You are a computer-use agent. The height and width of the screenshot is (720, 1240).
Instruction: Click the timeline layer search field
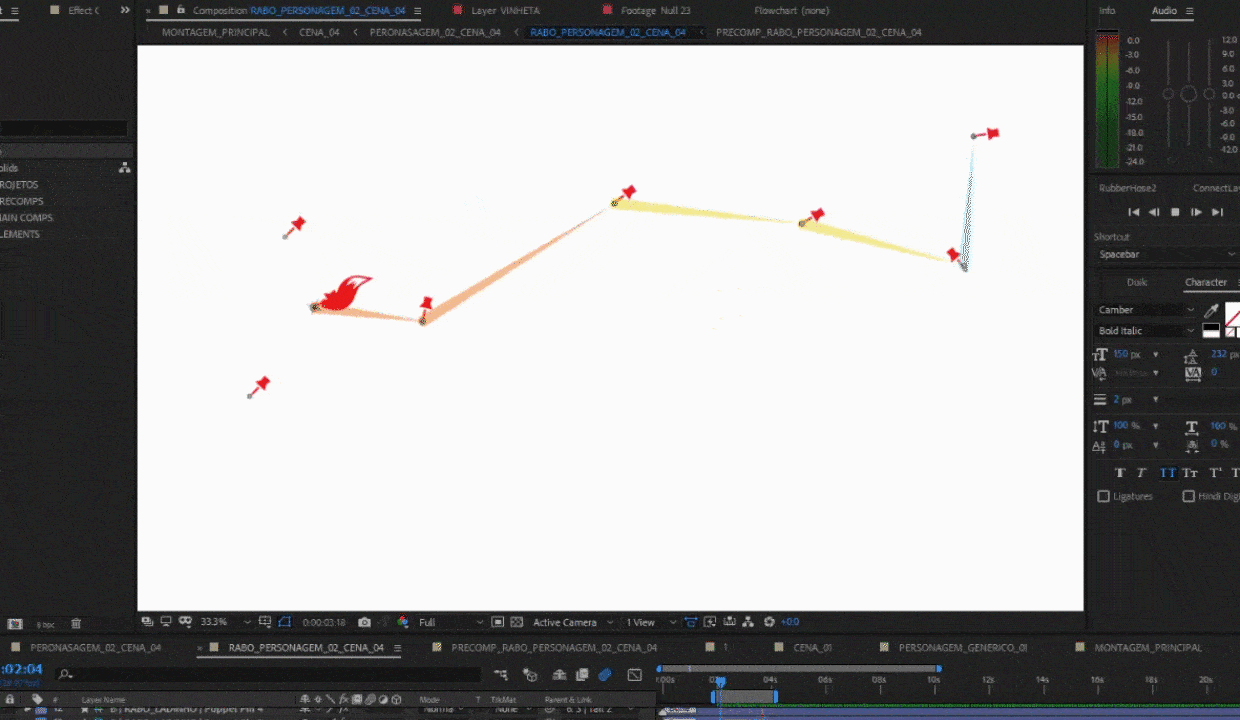(x=270, y=675)
